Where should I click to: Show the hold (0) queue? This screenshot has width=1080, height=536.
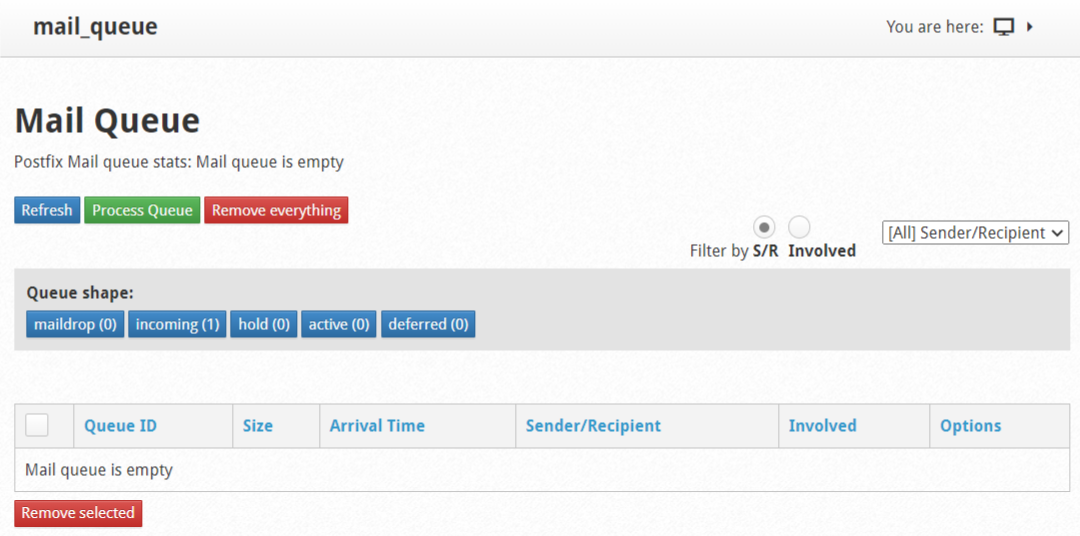(264, 324)
